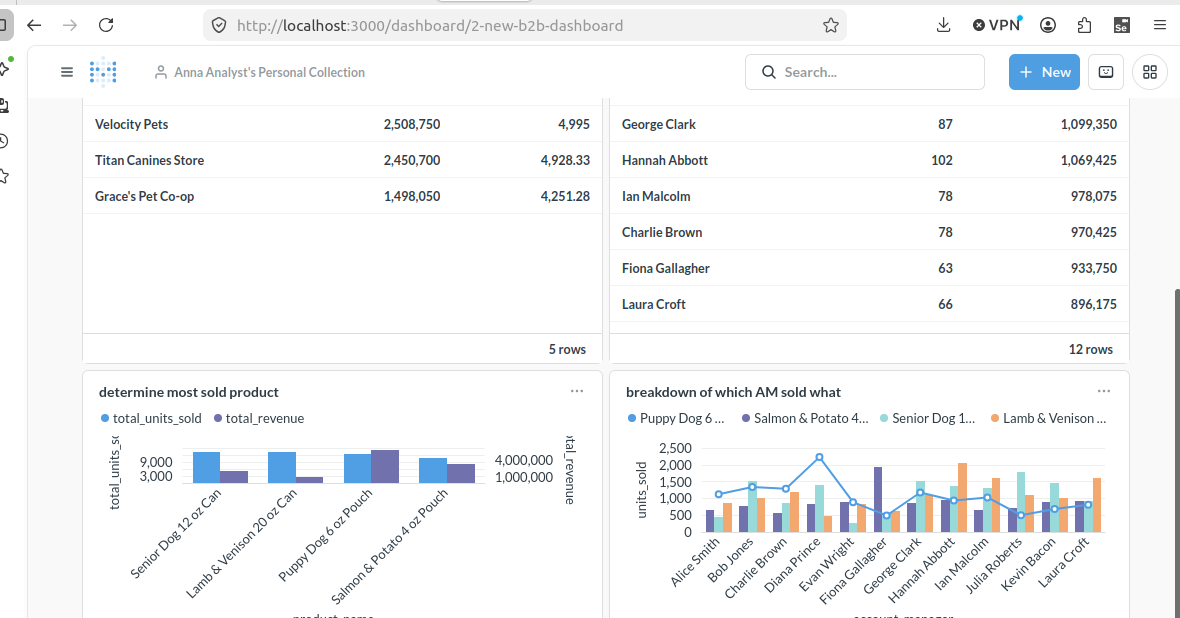Toggle the Salmon & Potato 4 legend series
1180x618 pixels.
click(x=804, y=419)
